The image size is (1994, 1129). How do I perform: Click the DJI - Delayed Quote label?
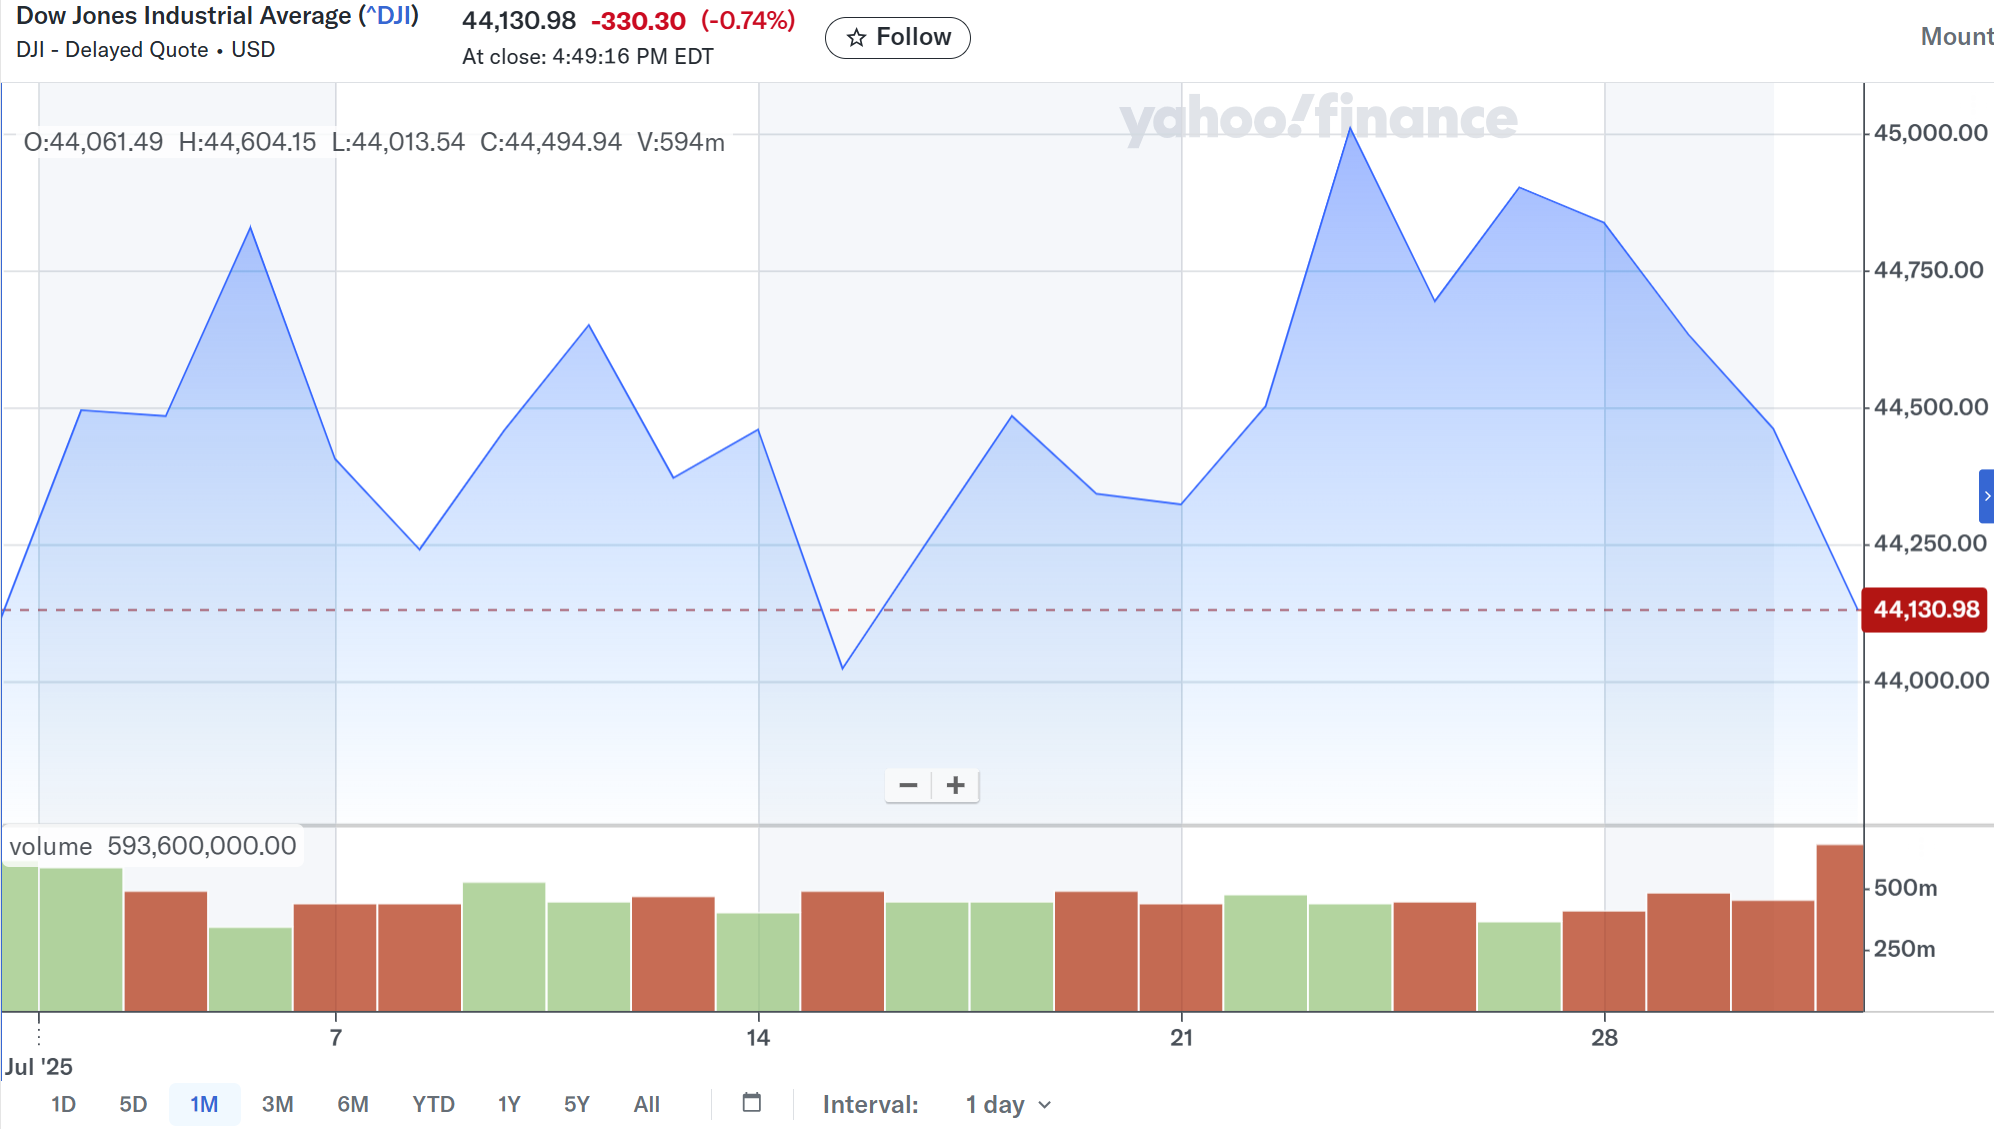pyautogui.click(x=112, y=50)
